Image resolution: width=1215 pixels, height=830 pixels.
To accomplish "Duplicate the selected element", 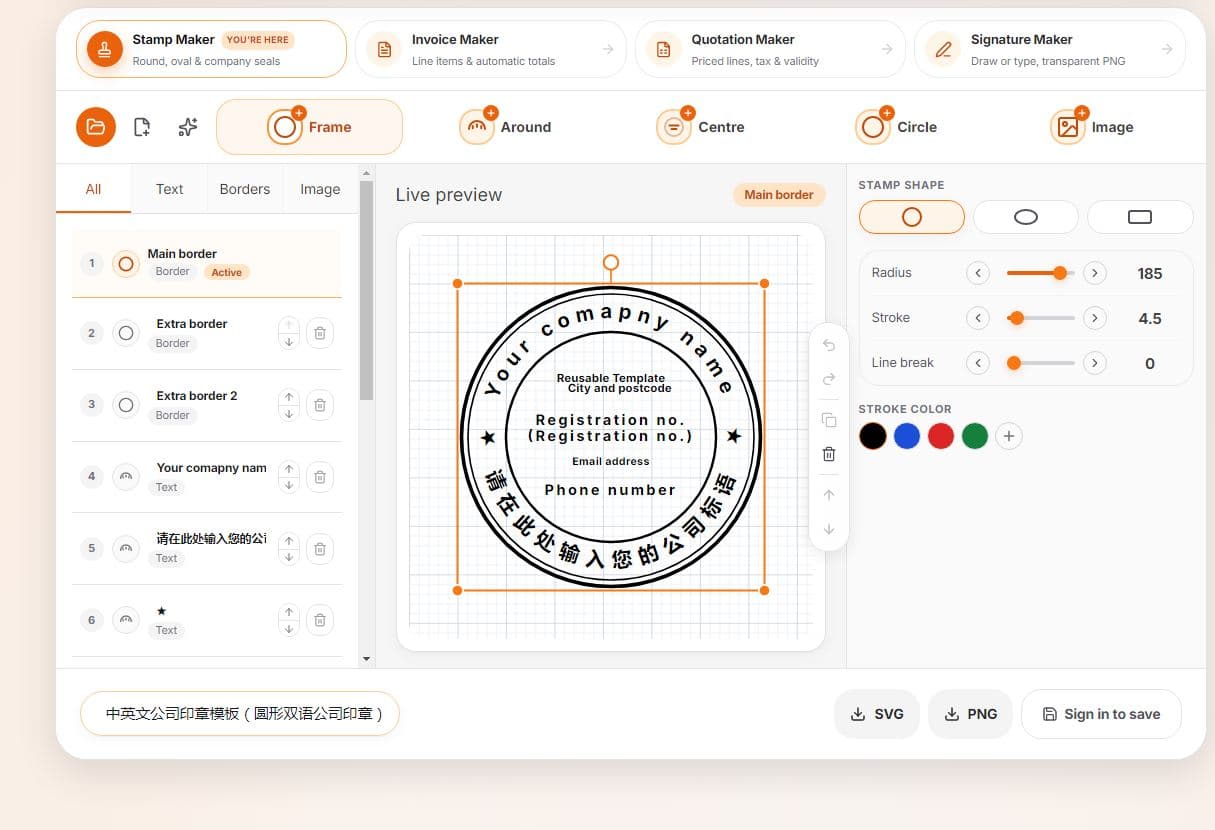I will pyautogui.click(x=829, y=420).
